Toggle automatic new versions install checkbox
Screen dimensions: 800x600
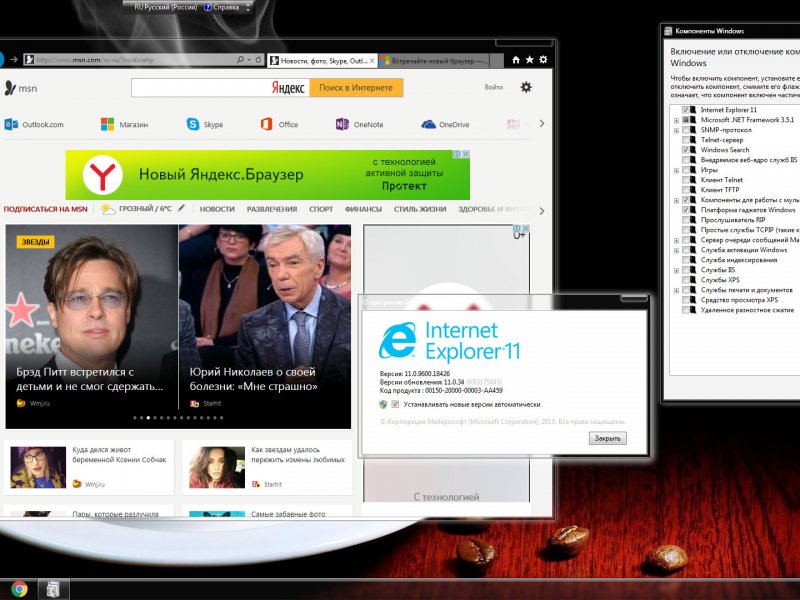tap(395, 404)
